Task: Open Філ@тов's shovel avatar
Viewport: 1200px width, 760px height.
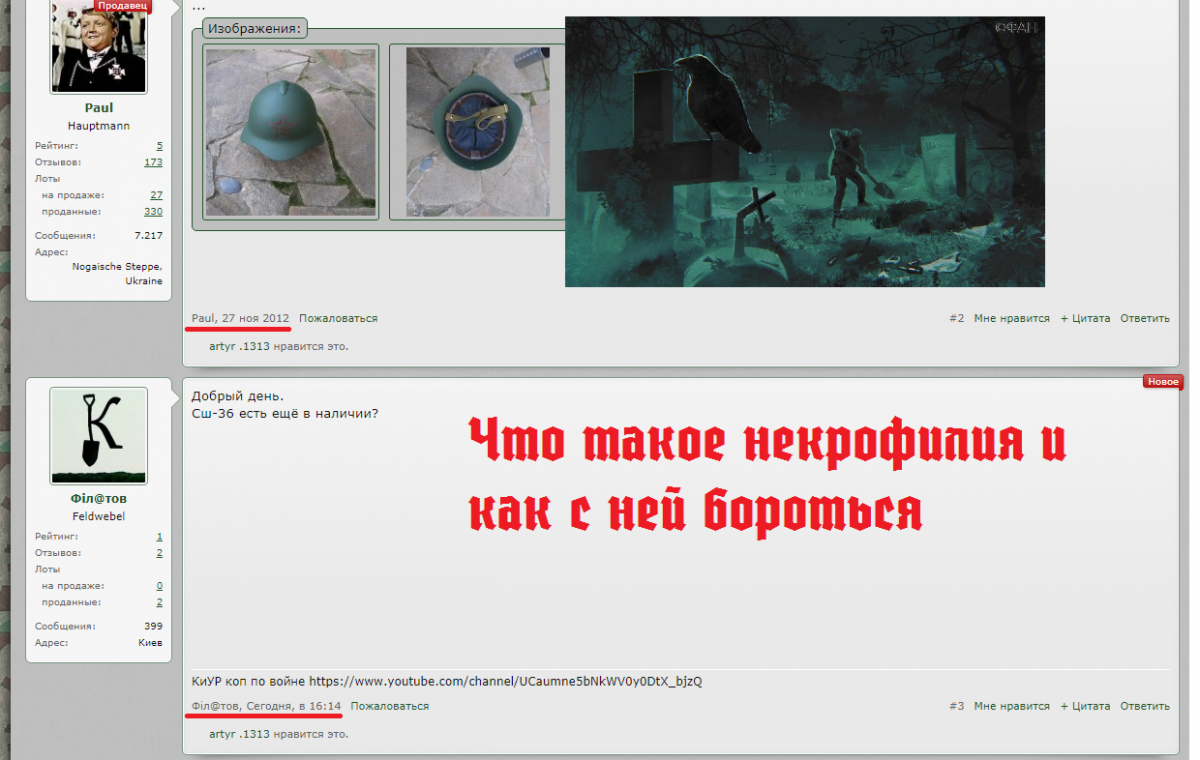Action: (x=98, y=435)
